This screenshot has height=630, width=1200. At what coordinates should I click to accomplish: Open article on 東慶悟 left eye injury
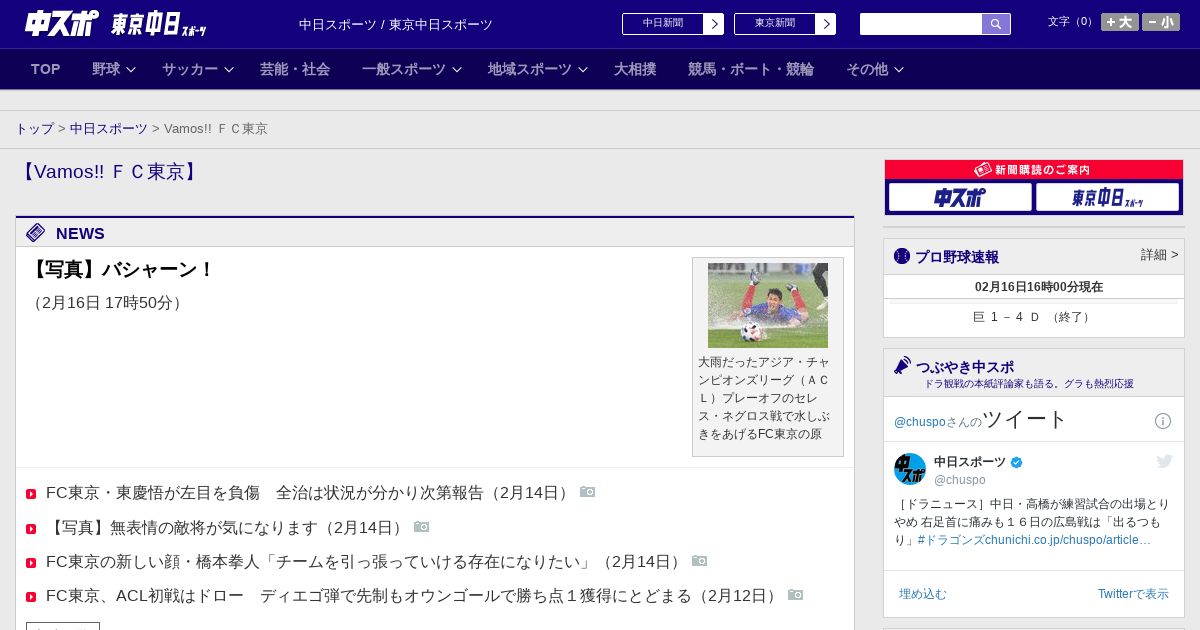tap(310, 493)
